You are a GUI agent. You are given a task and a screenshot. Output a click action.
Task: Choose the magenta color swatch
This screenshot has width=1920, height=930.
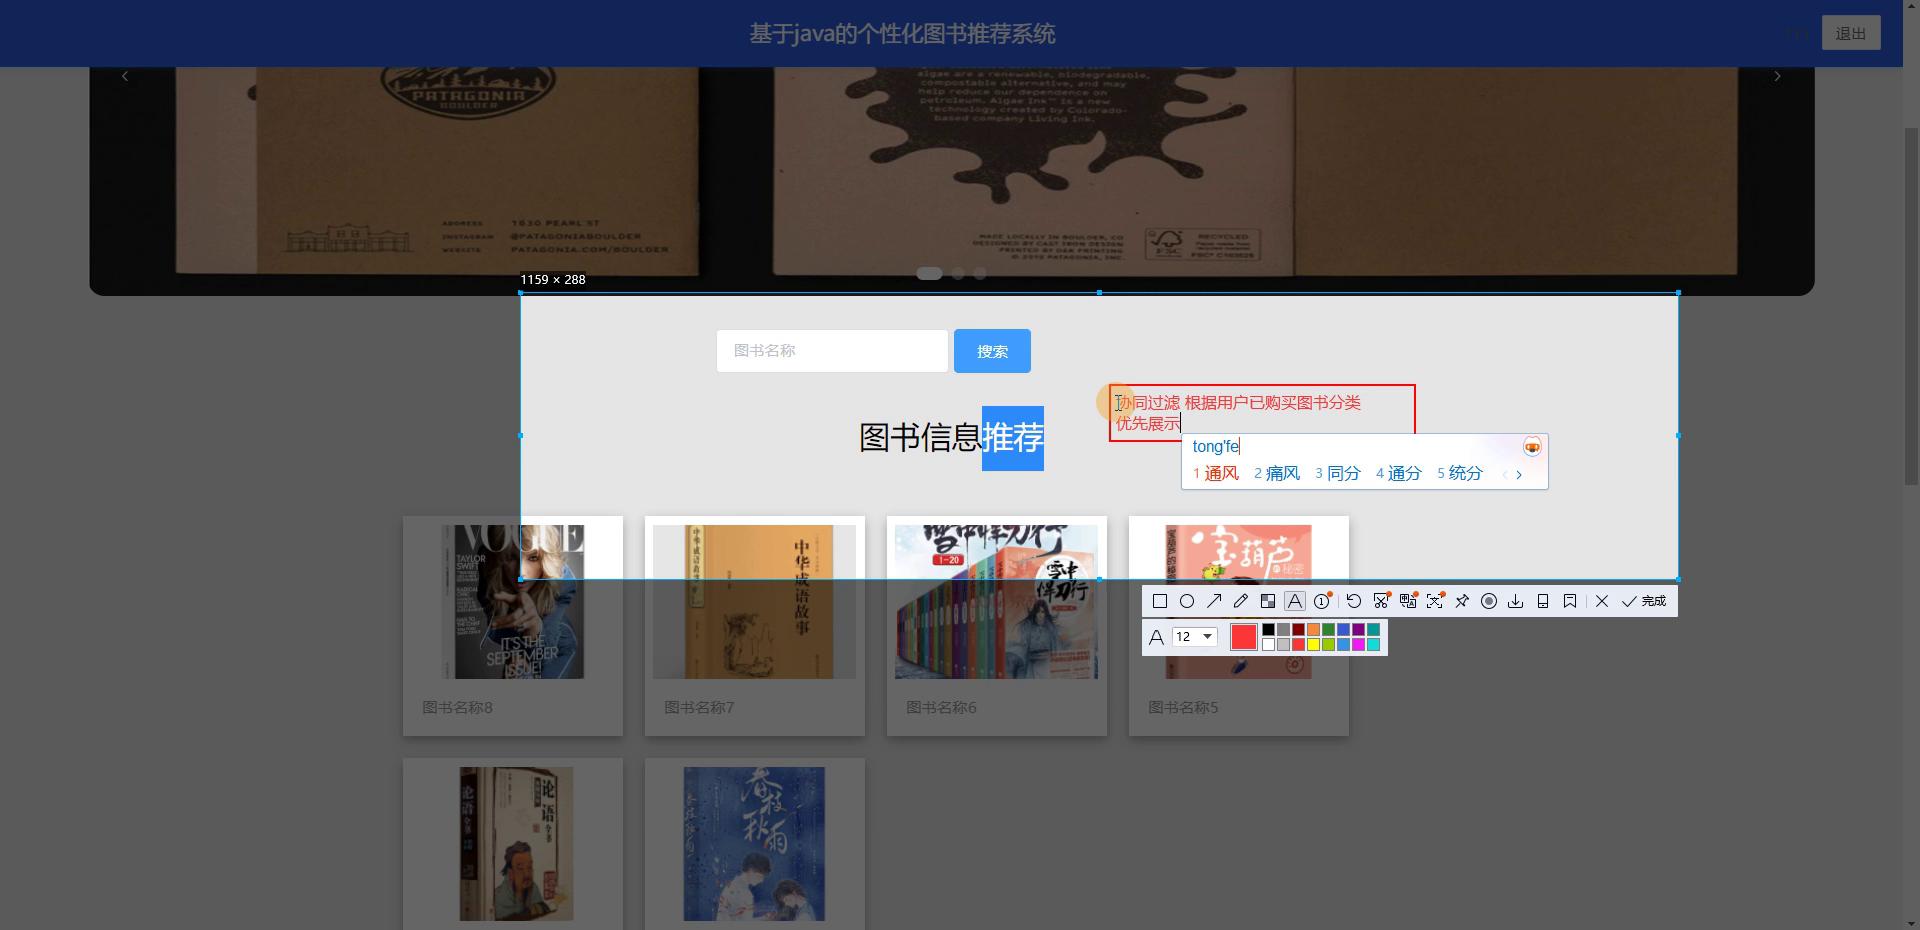[1358, 645]
